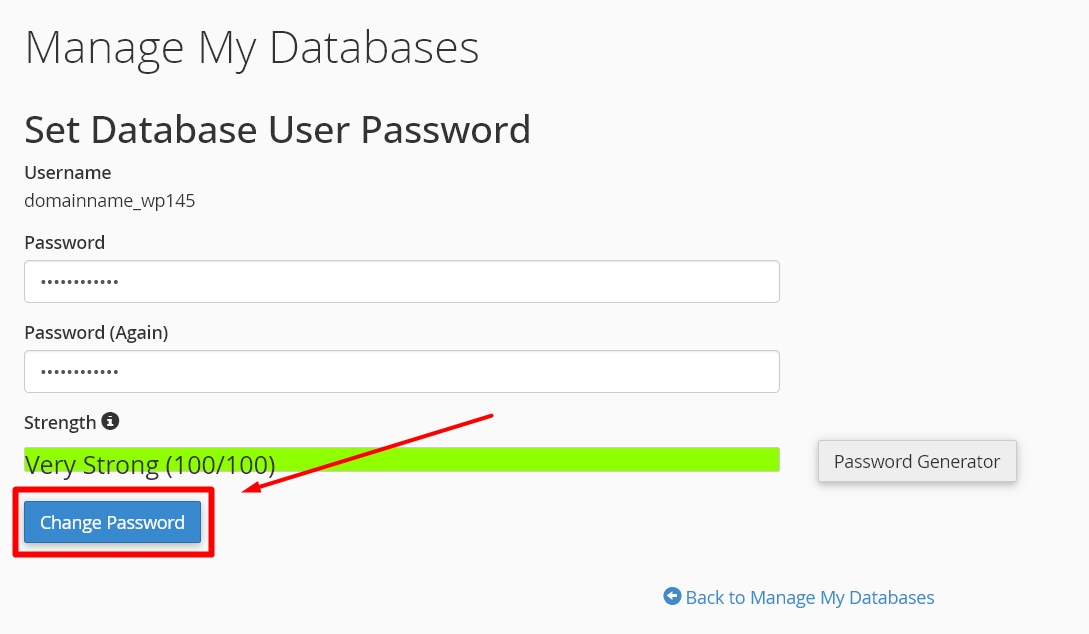Screen dimensions: 1089x634
Task: Select the green 100/100 progress indicator
Action: 400,459
